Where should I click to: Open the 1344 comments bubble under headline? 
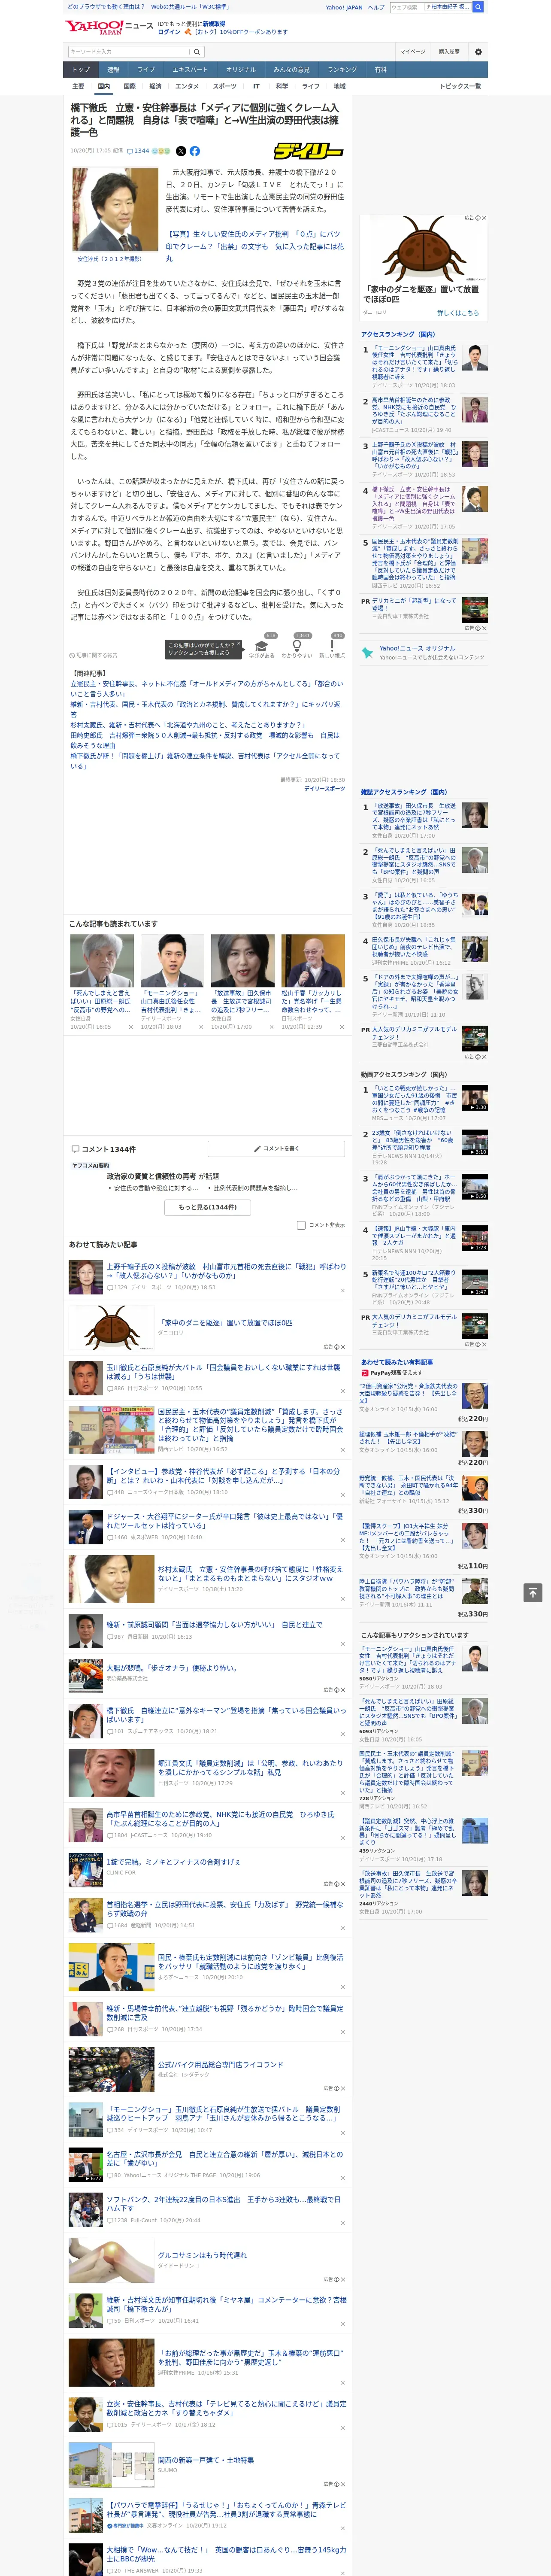[138, 151]
